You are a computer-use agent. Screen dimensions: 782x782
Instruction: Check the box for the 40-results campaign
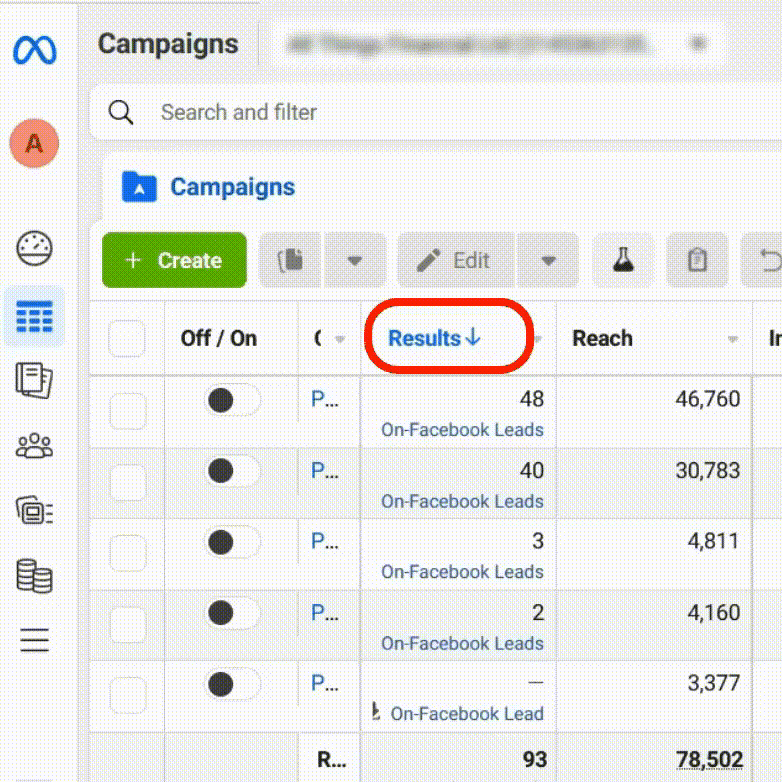128,483
